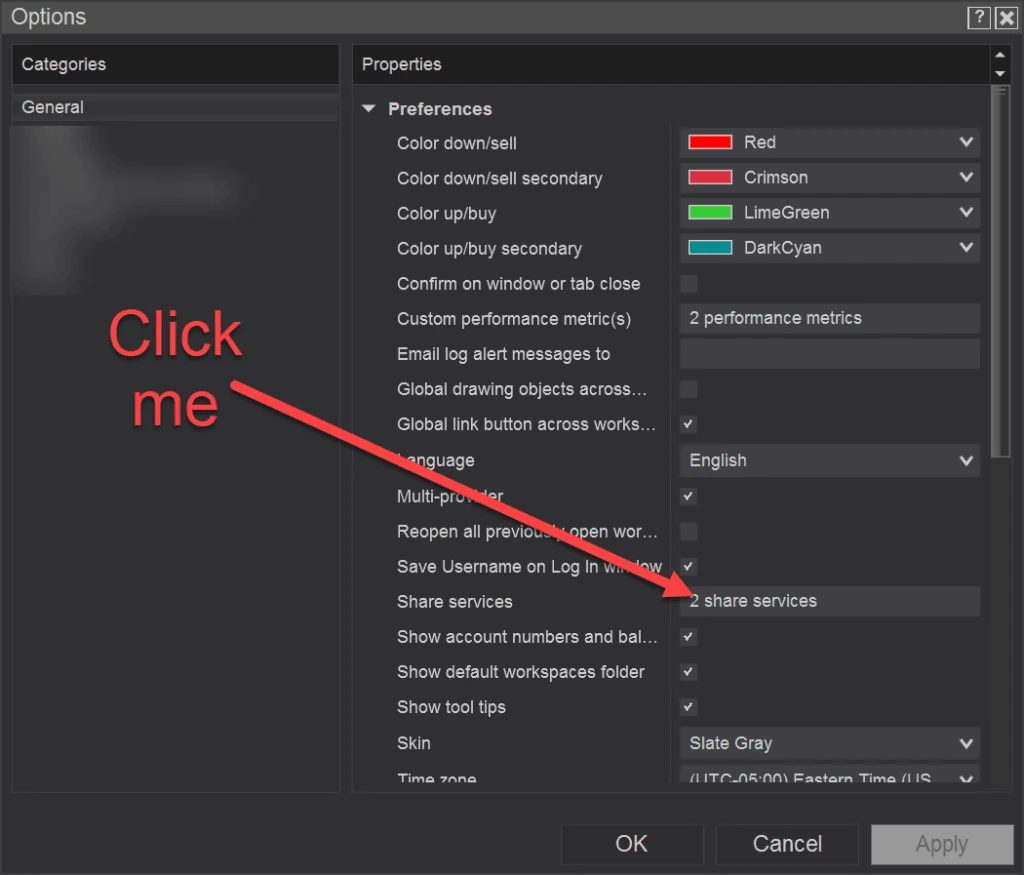Click the DarkCyan color swatch
The image size is (1024, 875).
pyautogui.click(x=710, y=248)
